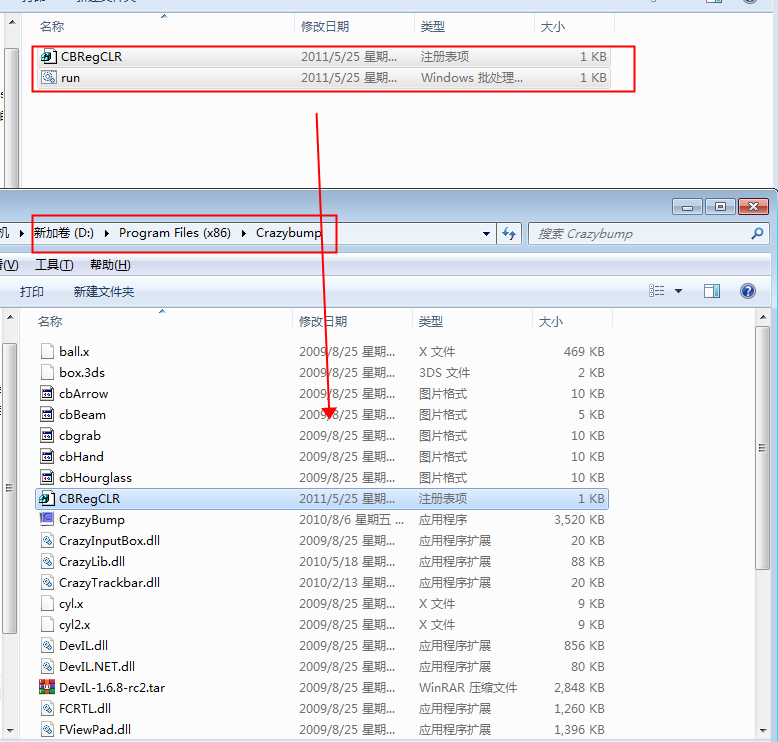Click the 2010/8/6 星期五 date cell

point(351,520)
